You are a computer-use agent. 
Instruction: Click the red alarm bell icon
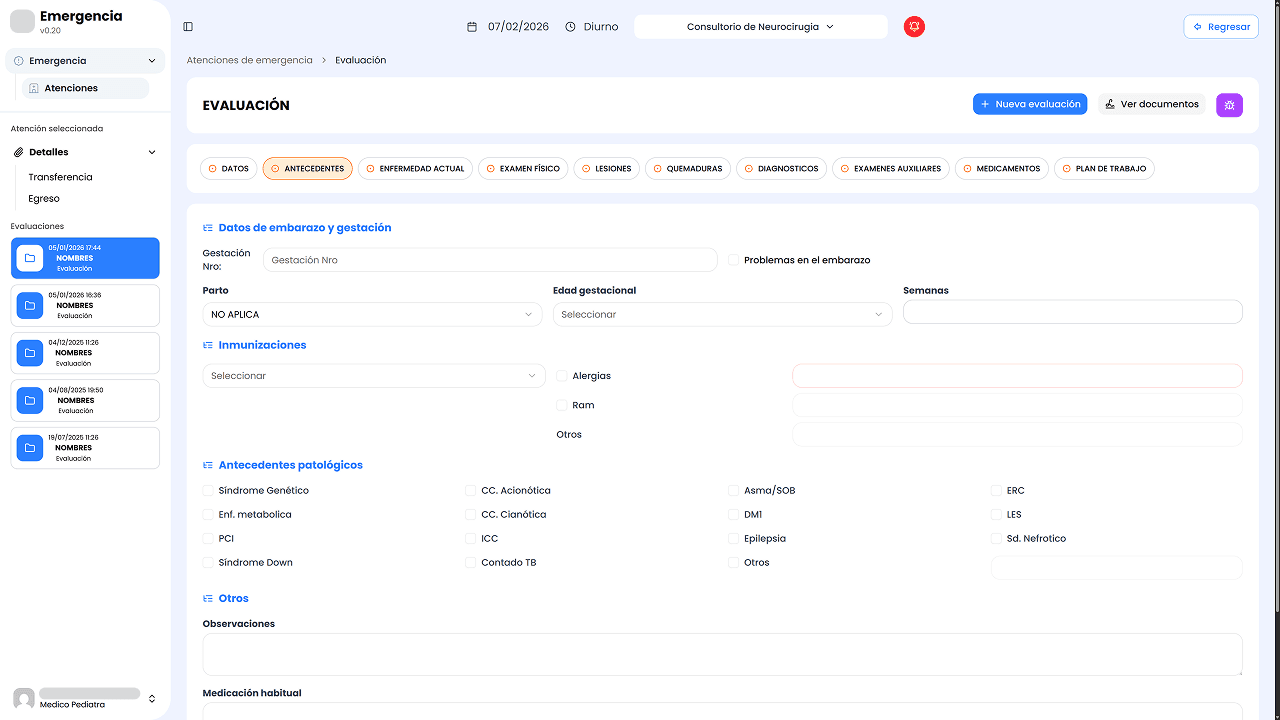click(x=914, y=27)
